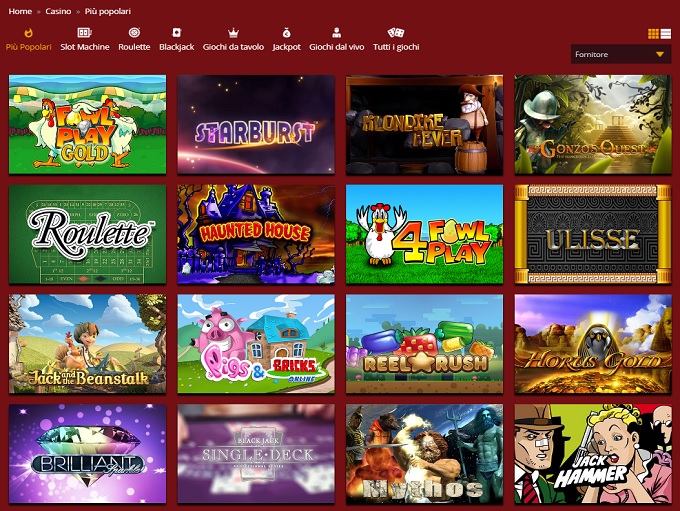
Task: Go to Home breadcrumb link
Action: (x=20, y=11)
